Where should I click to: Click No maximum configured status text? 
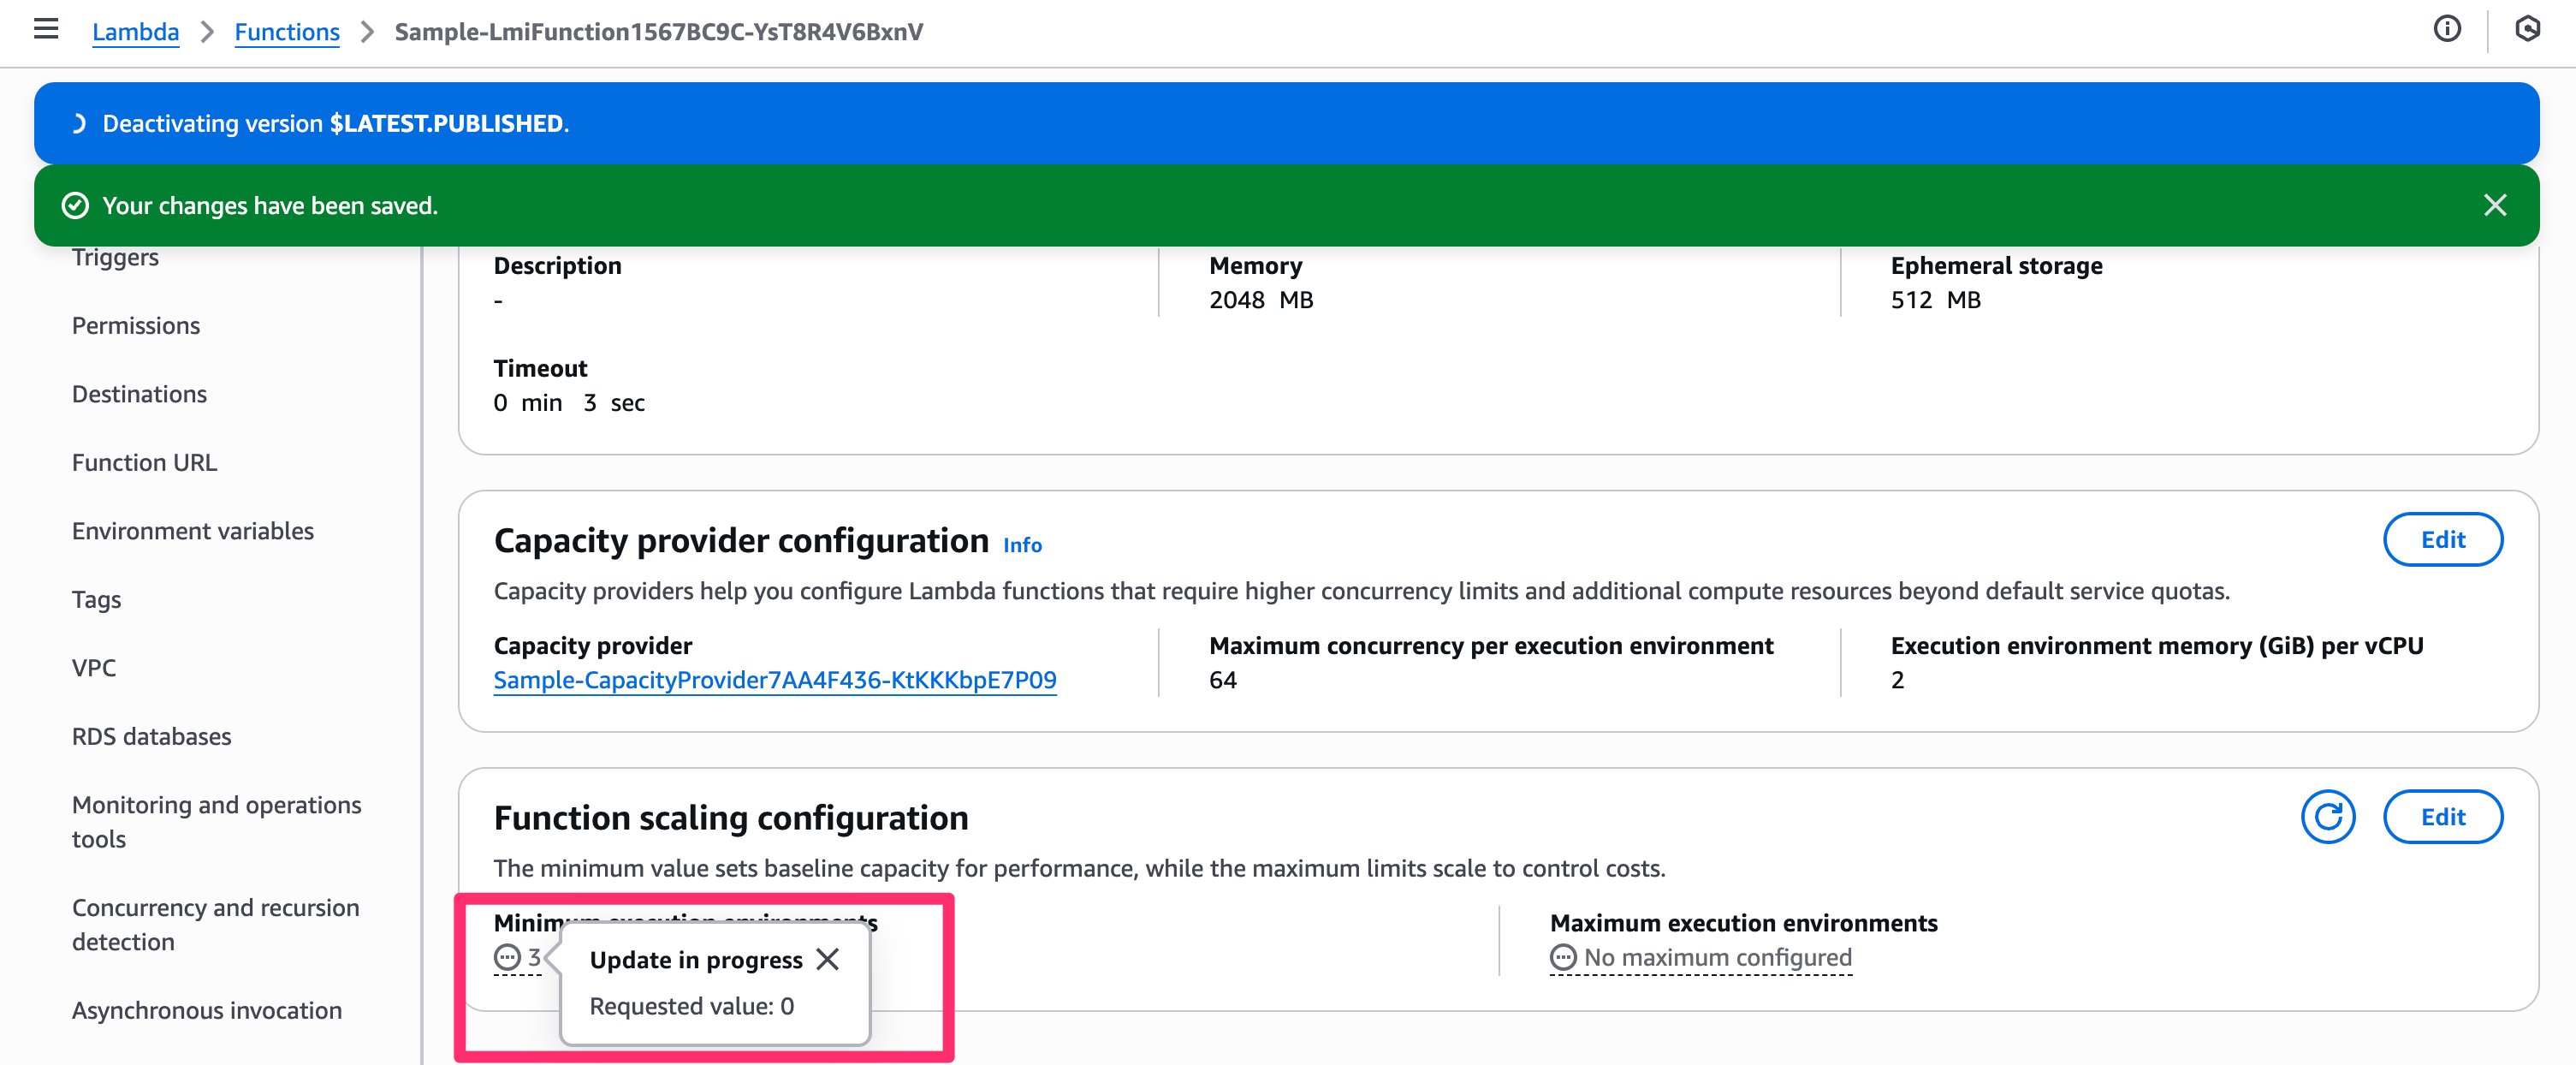(1717, 957)
